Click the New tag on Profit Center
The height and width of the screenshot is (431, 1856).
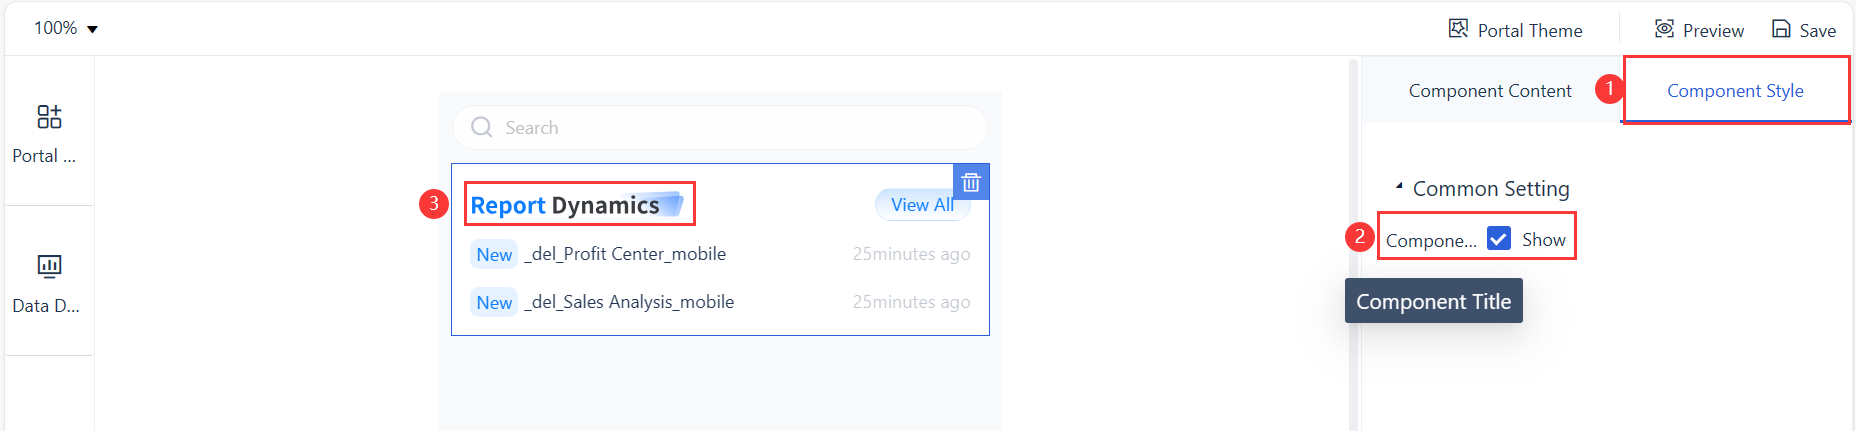point(494,254)
